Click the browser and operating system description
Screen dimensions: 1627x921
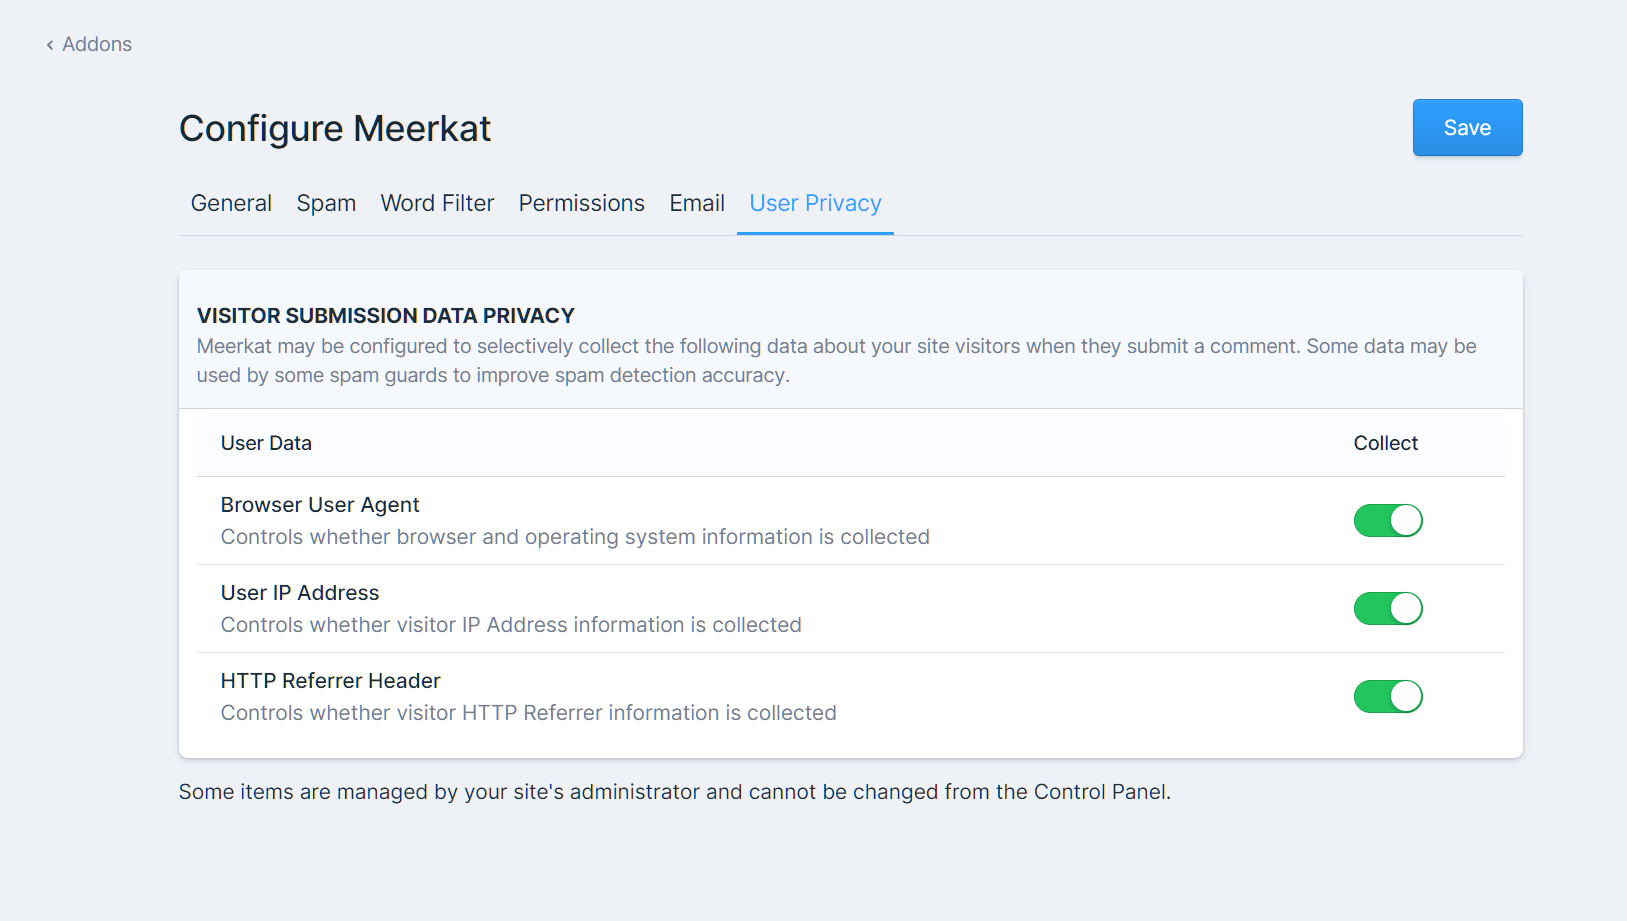pos(575,537)
